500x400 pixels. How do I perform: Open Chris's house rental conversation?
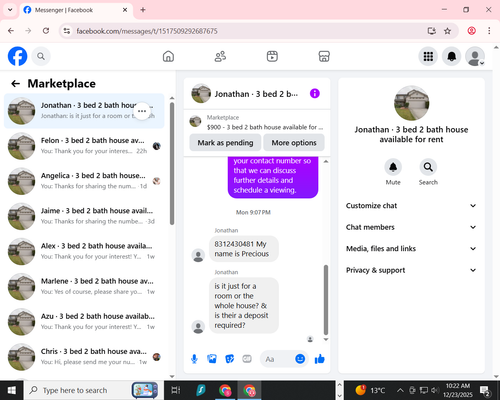tap(84, 357)
